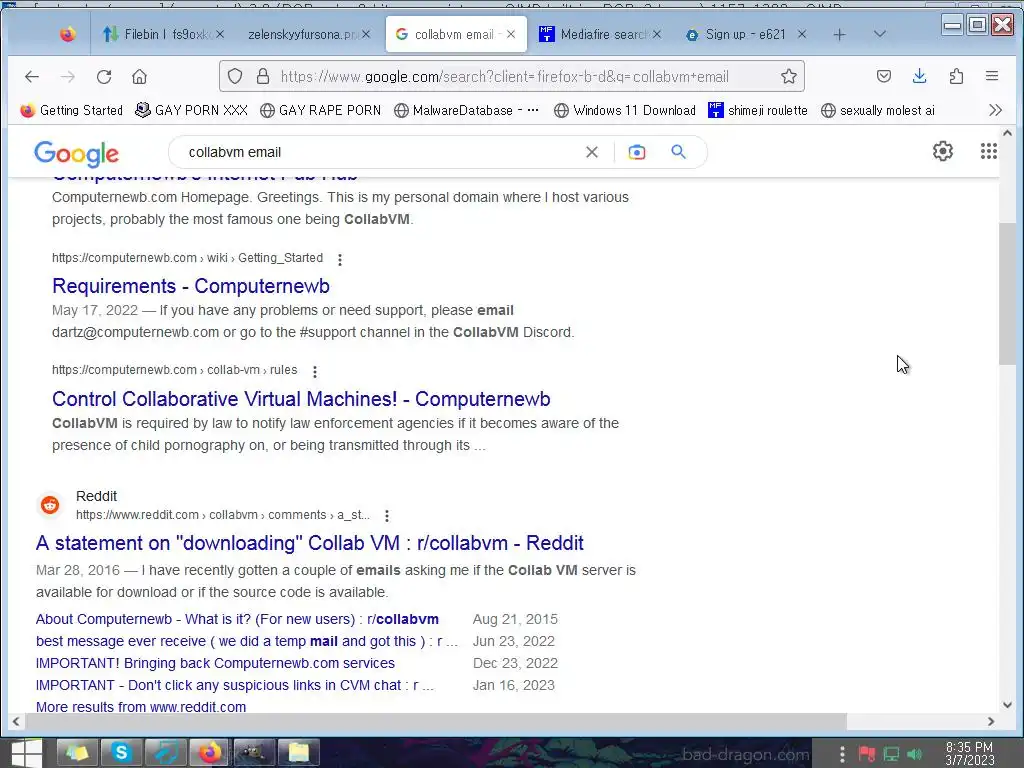
Task: View site security via padlock icon
Action: (x=263, y=76)
